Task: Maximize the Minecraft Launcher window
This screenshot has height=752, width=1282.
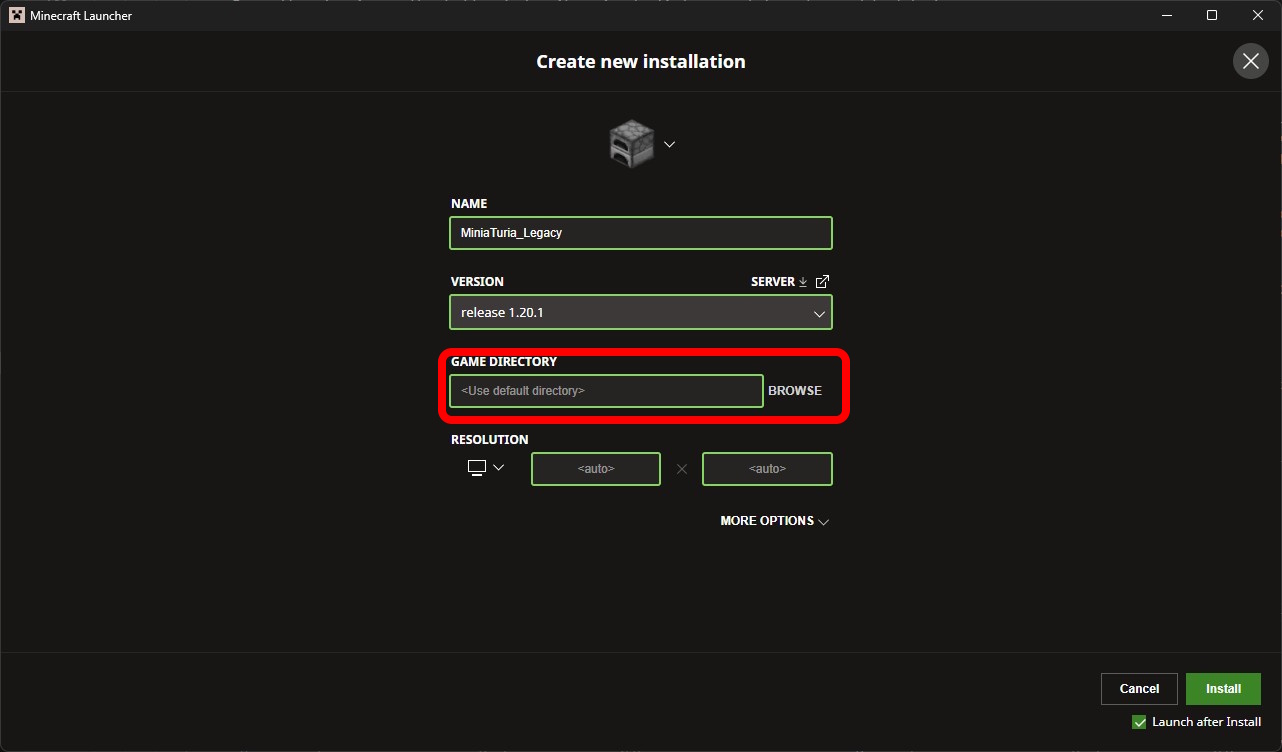Action: point(1212,15)
